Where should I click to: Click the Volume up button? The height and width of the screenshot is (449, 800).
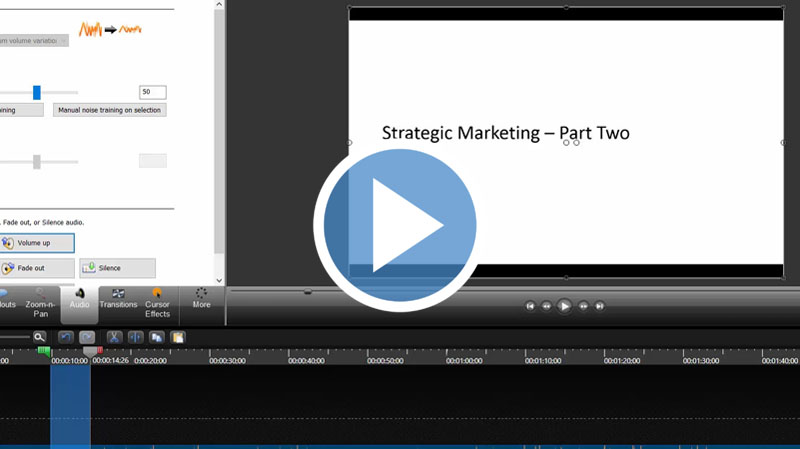[x=36, y=243]
